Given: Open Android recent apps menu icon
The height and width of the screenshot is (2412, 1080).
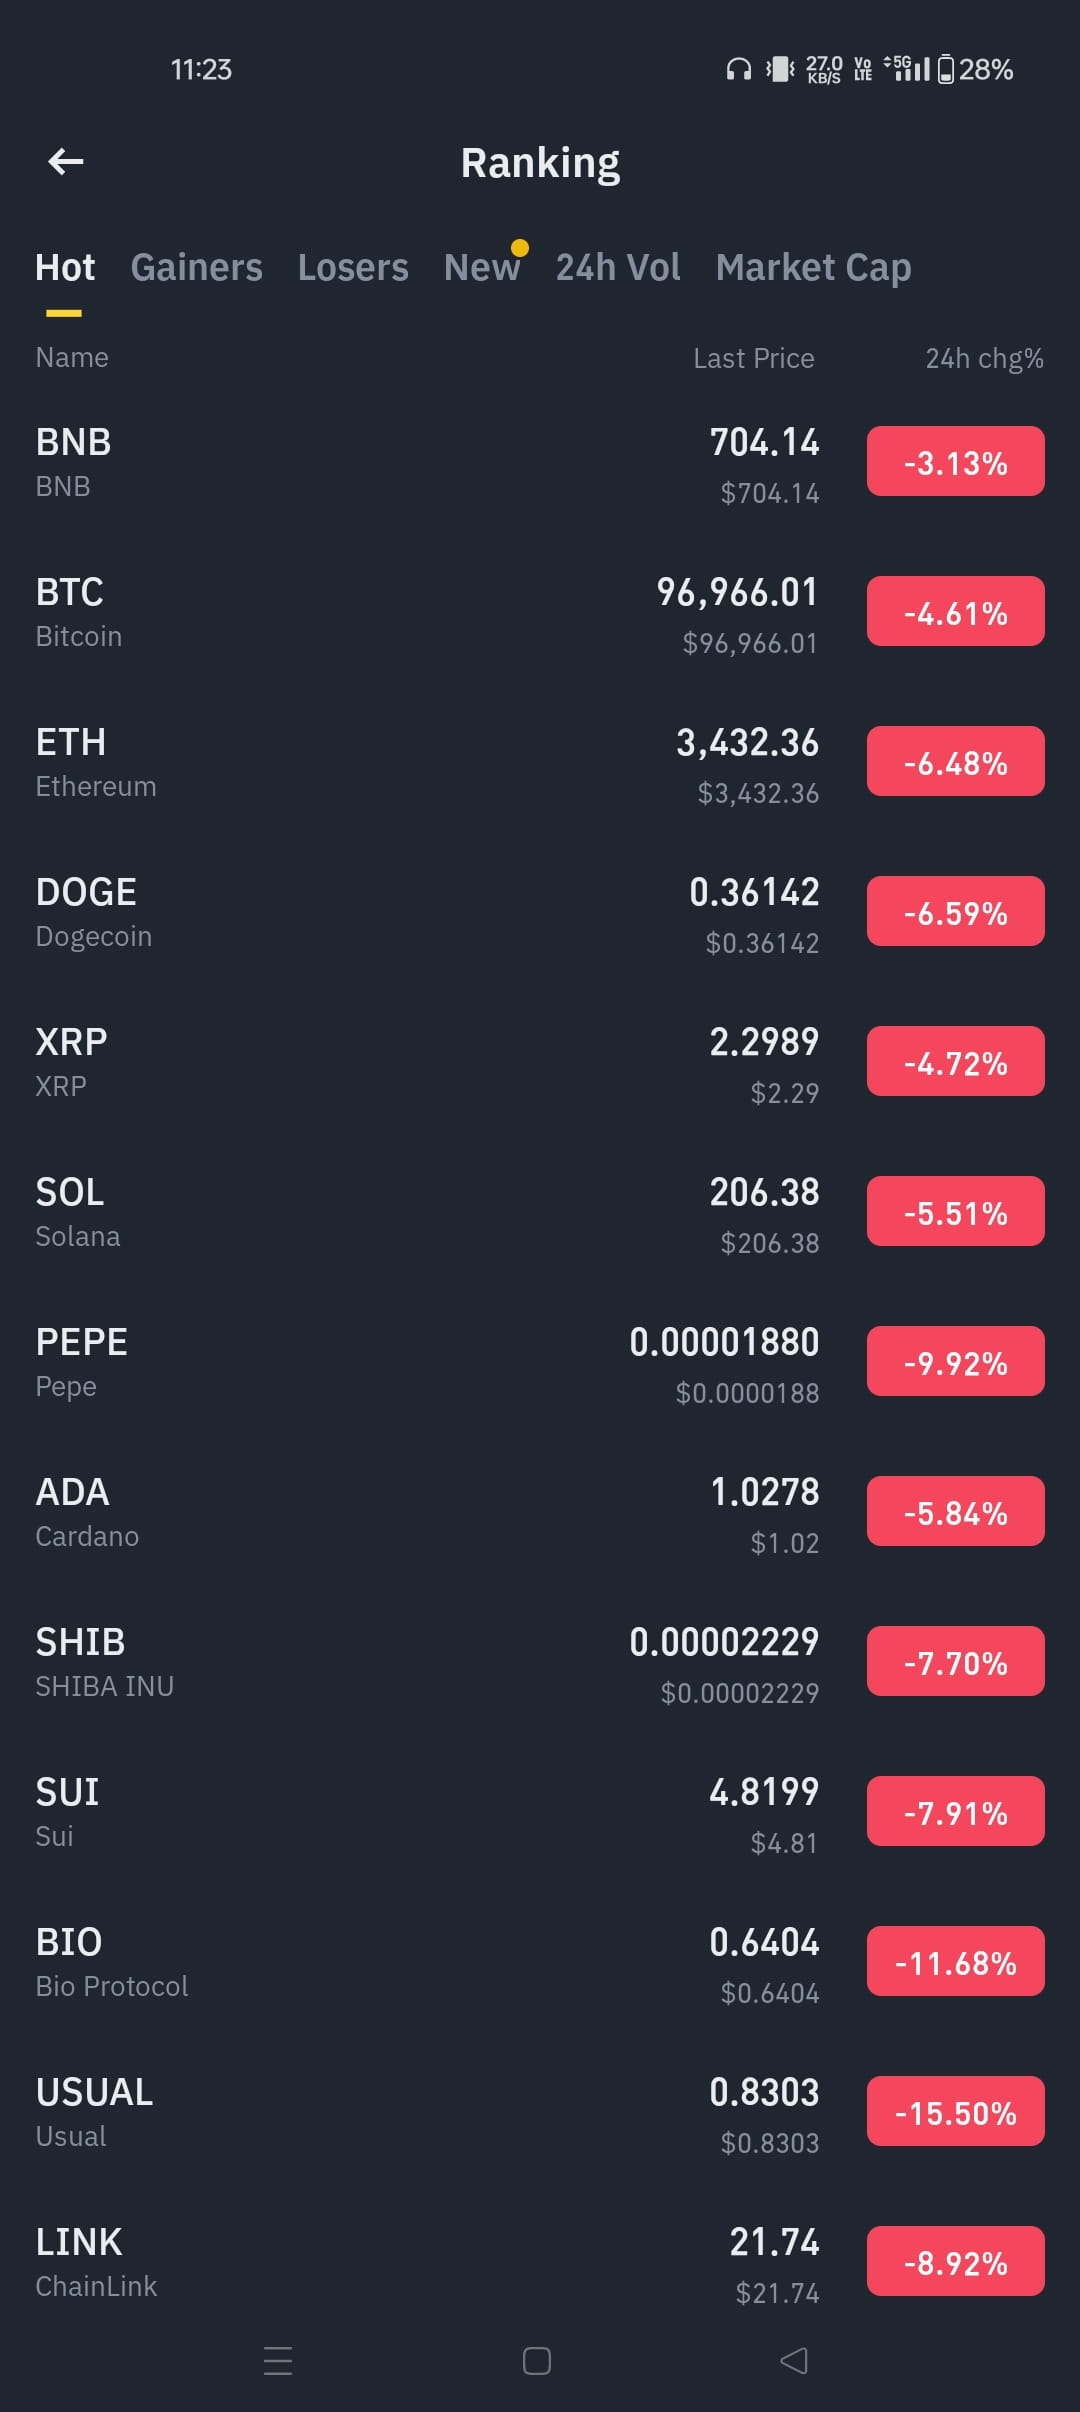Looking at the screenshot, I should click(278, 2361).
